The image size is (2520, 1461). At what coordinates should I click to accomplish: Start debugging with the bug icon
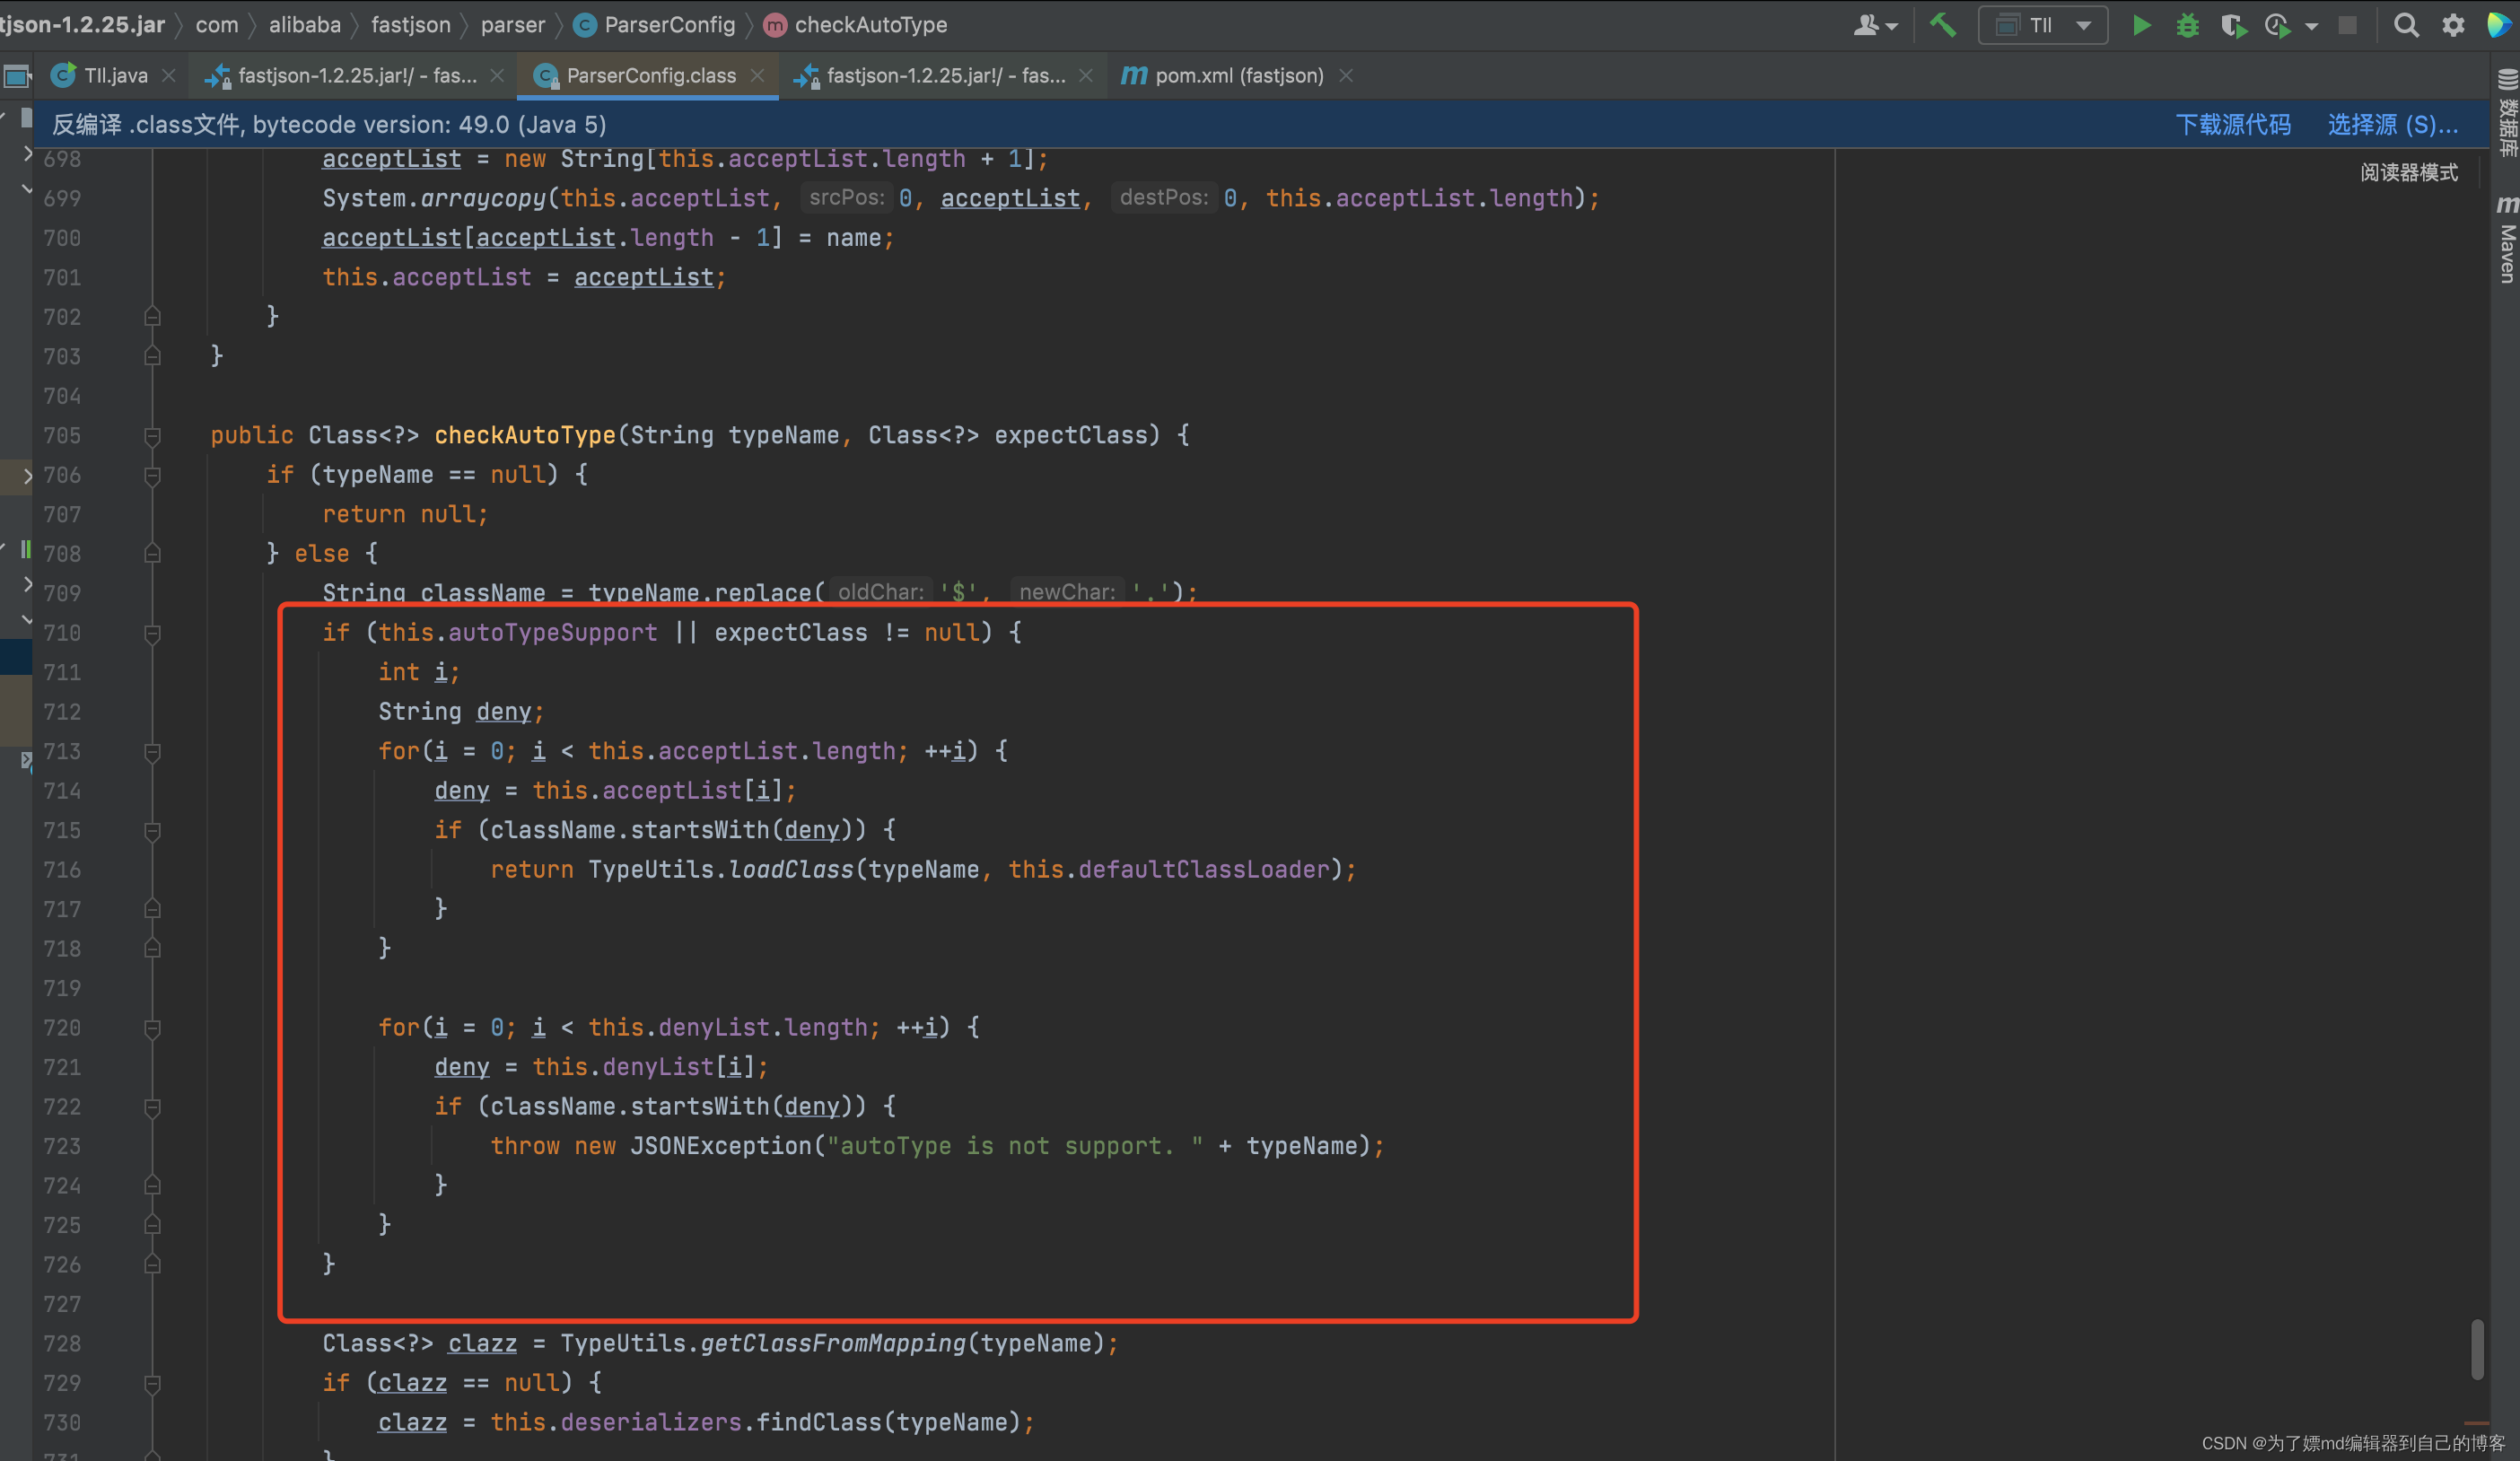point(2187,25)
